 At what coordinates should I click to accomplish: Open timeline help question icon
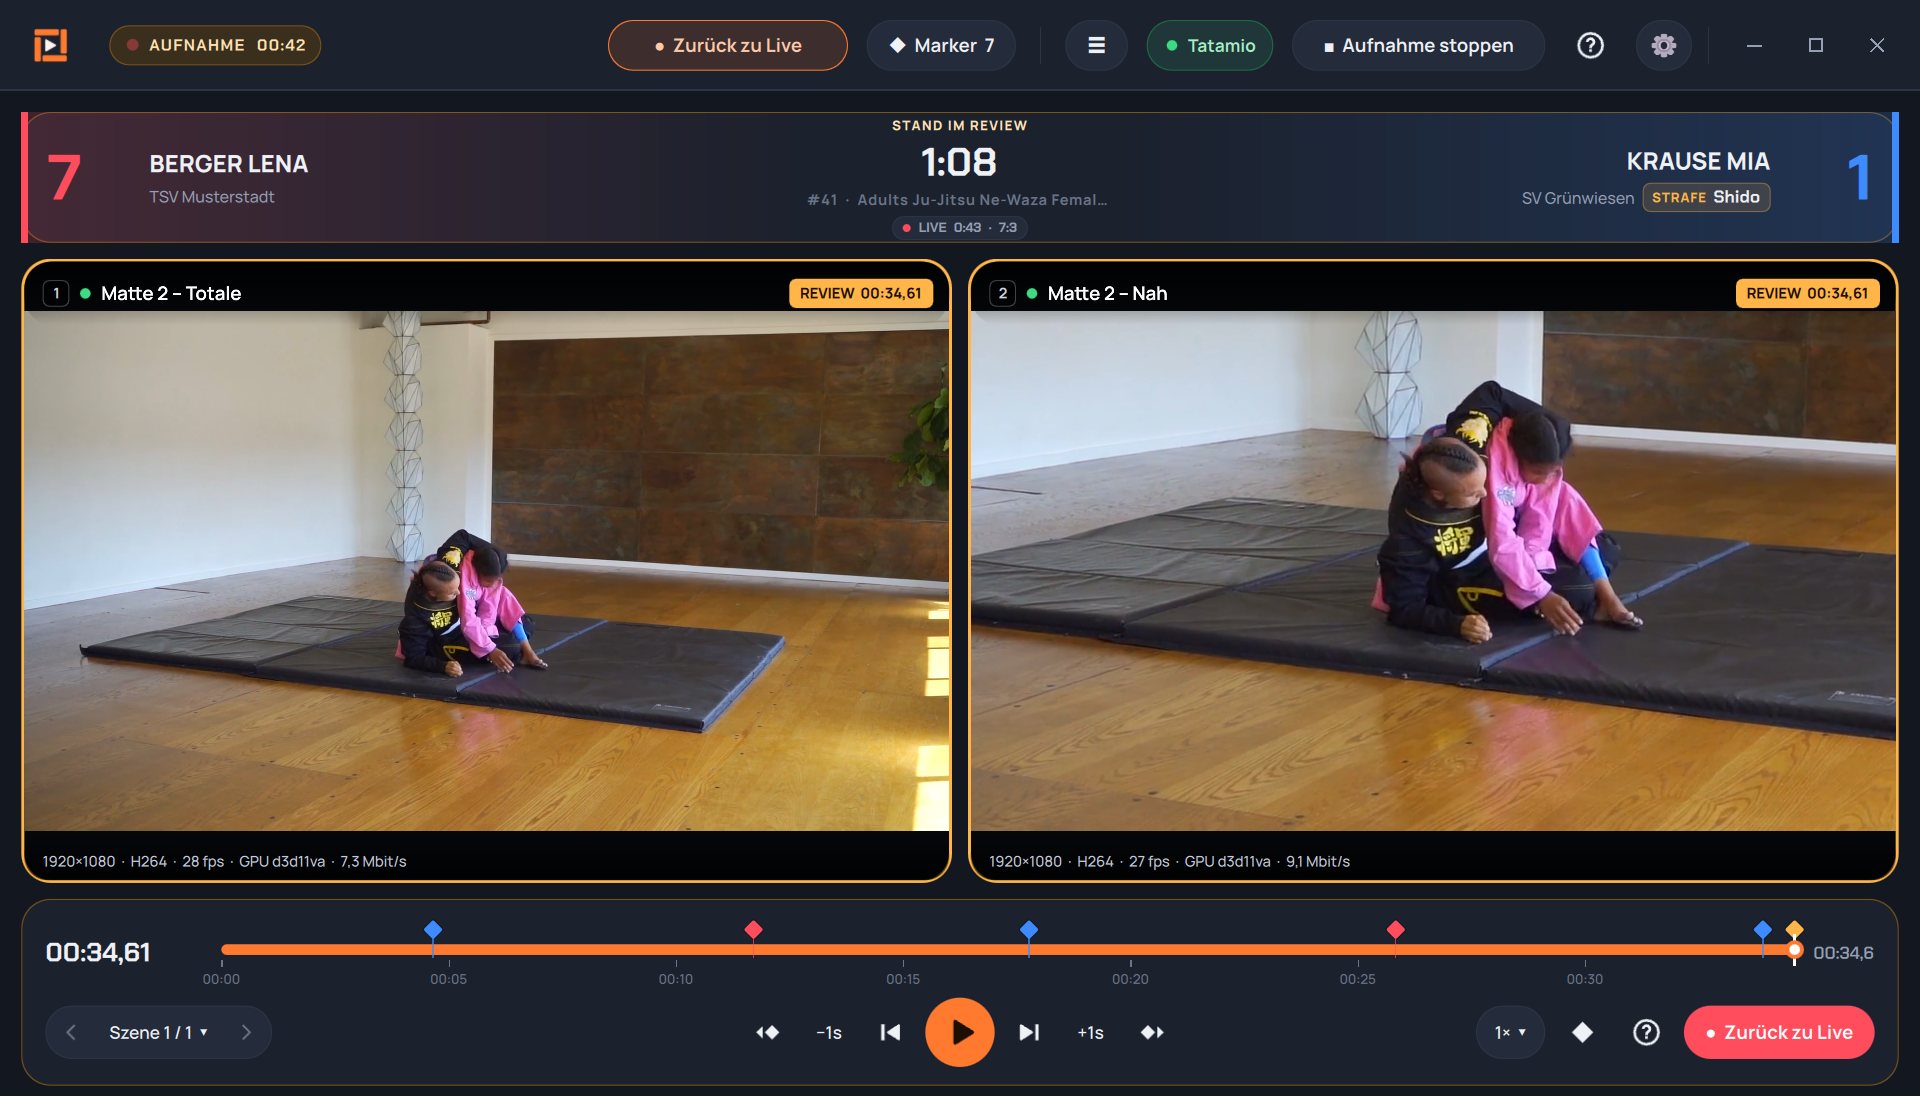point(1646,1032)
